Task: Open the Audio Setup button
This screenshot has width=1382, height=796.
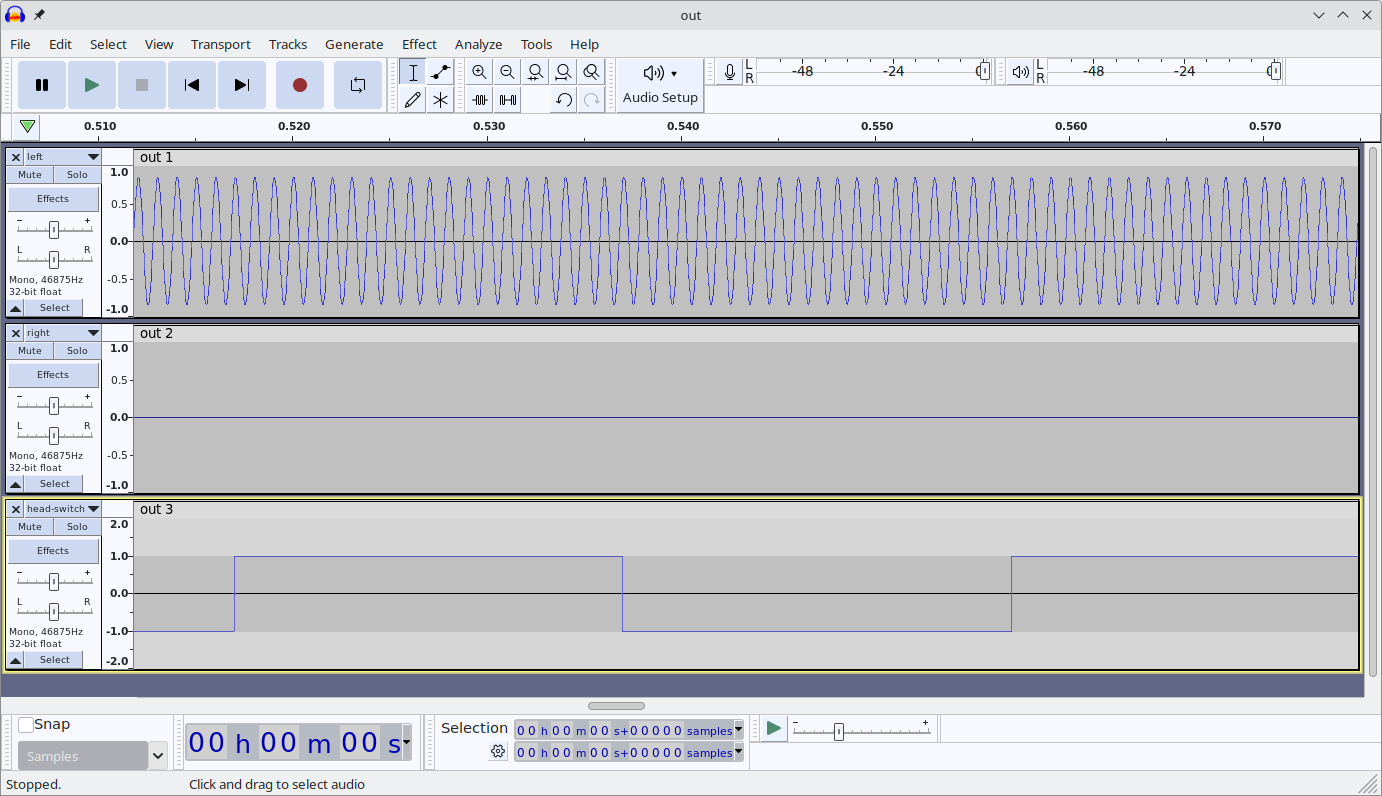Action: (x=660, y=85)
